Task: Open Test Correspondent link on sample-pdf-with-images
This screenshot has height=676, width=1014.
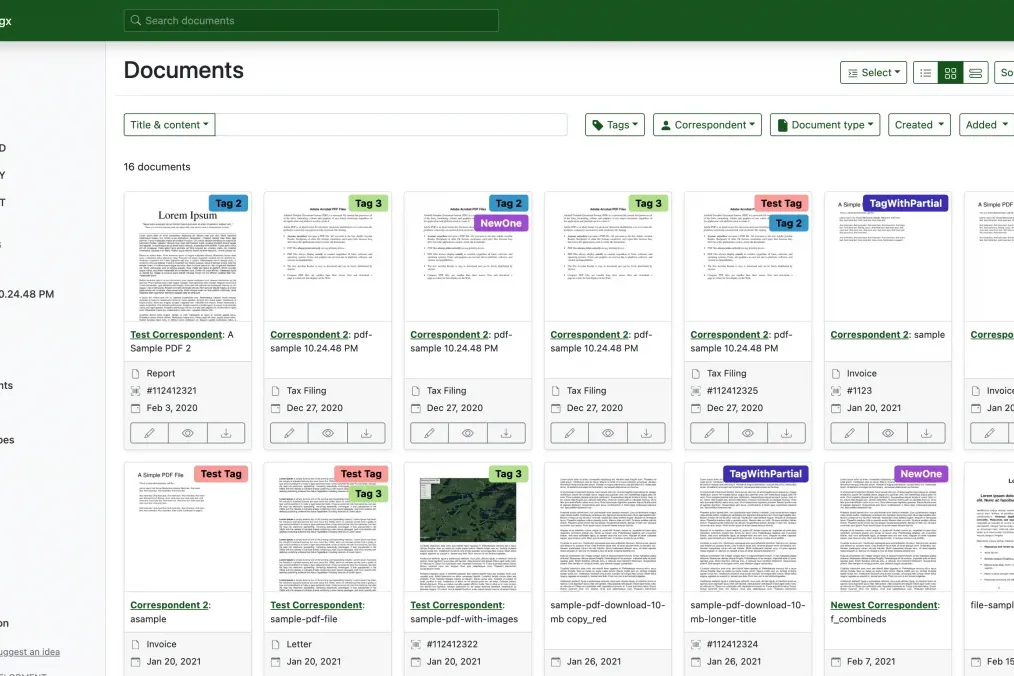Action: point(457,605)
